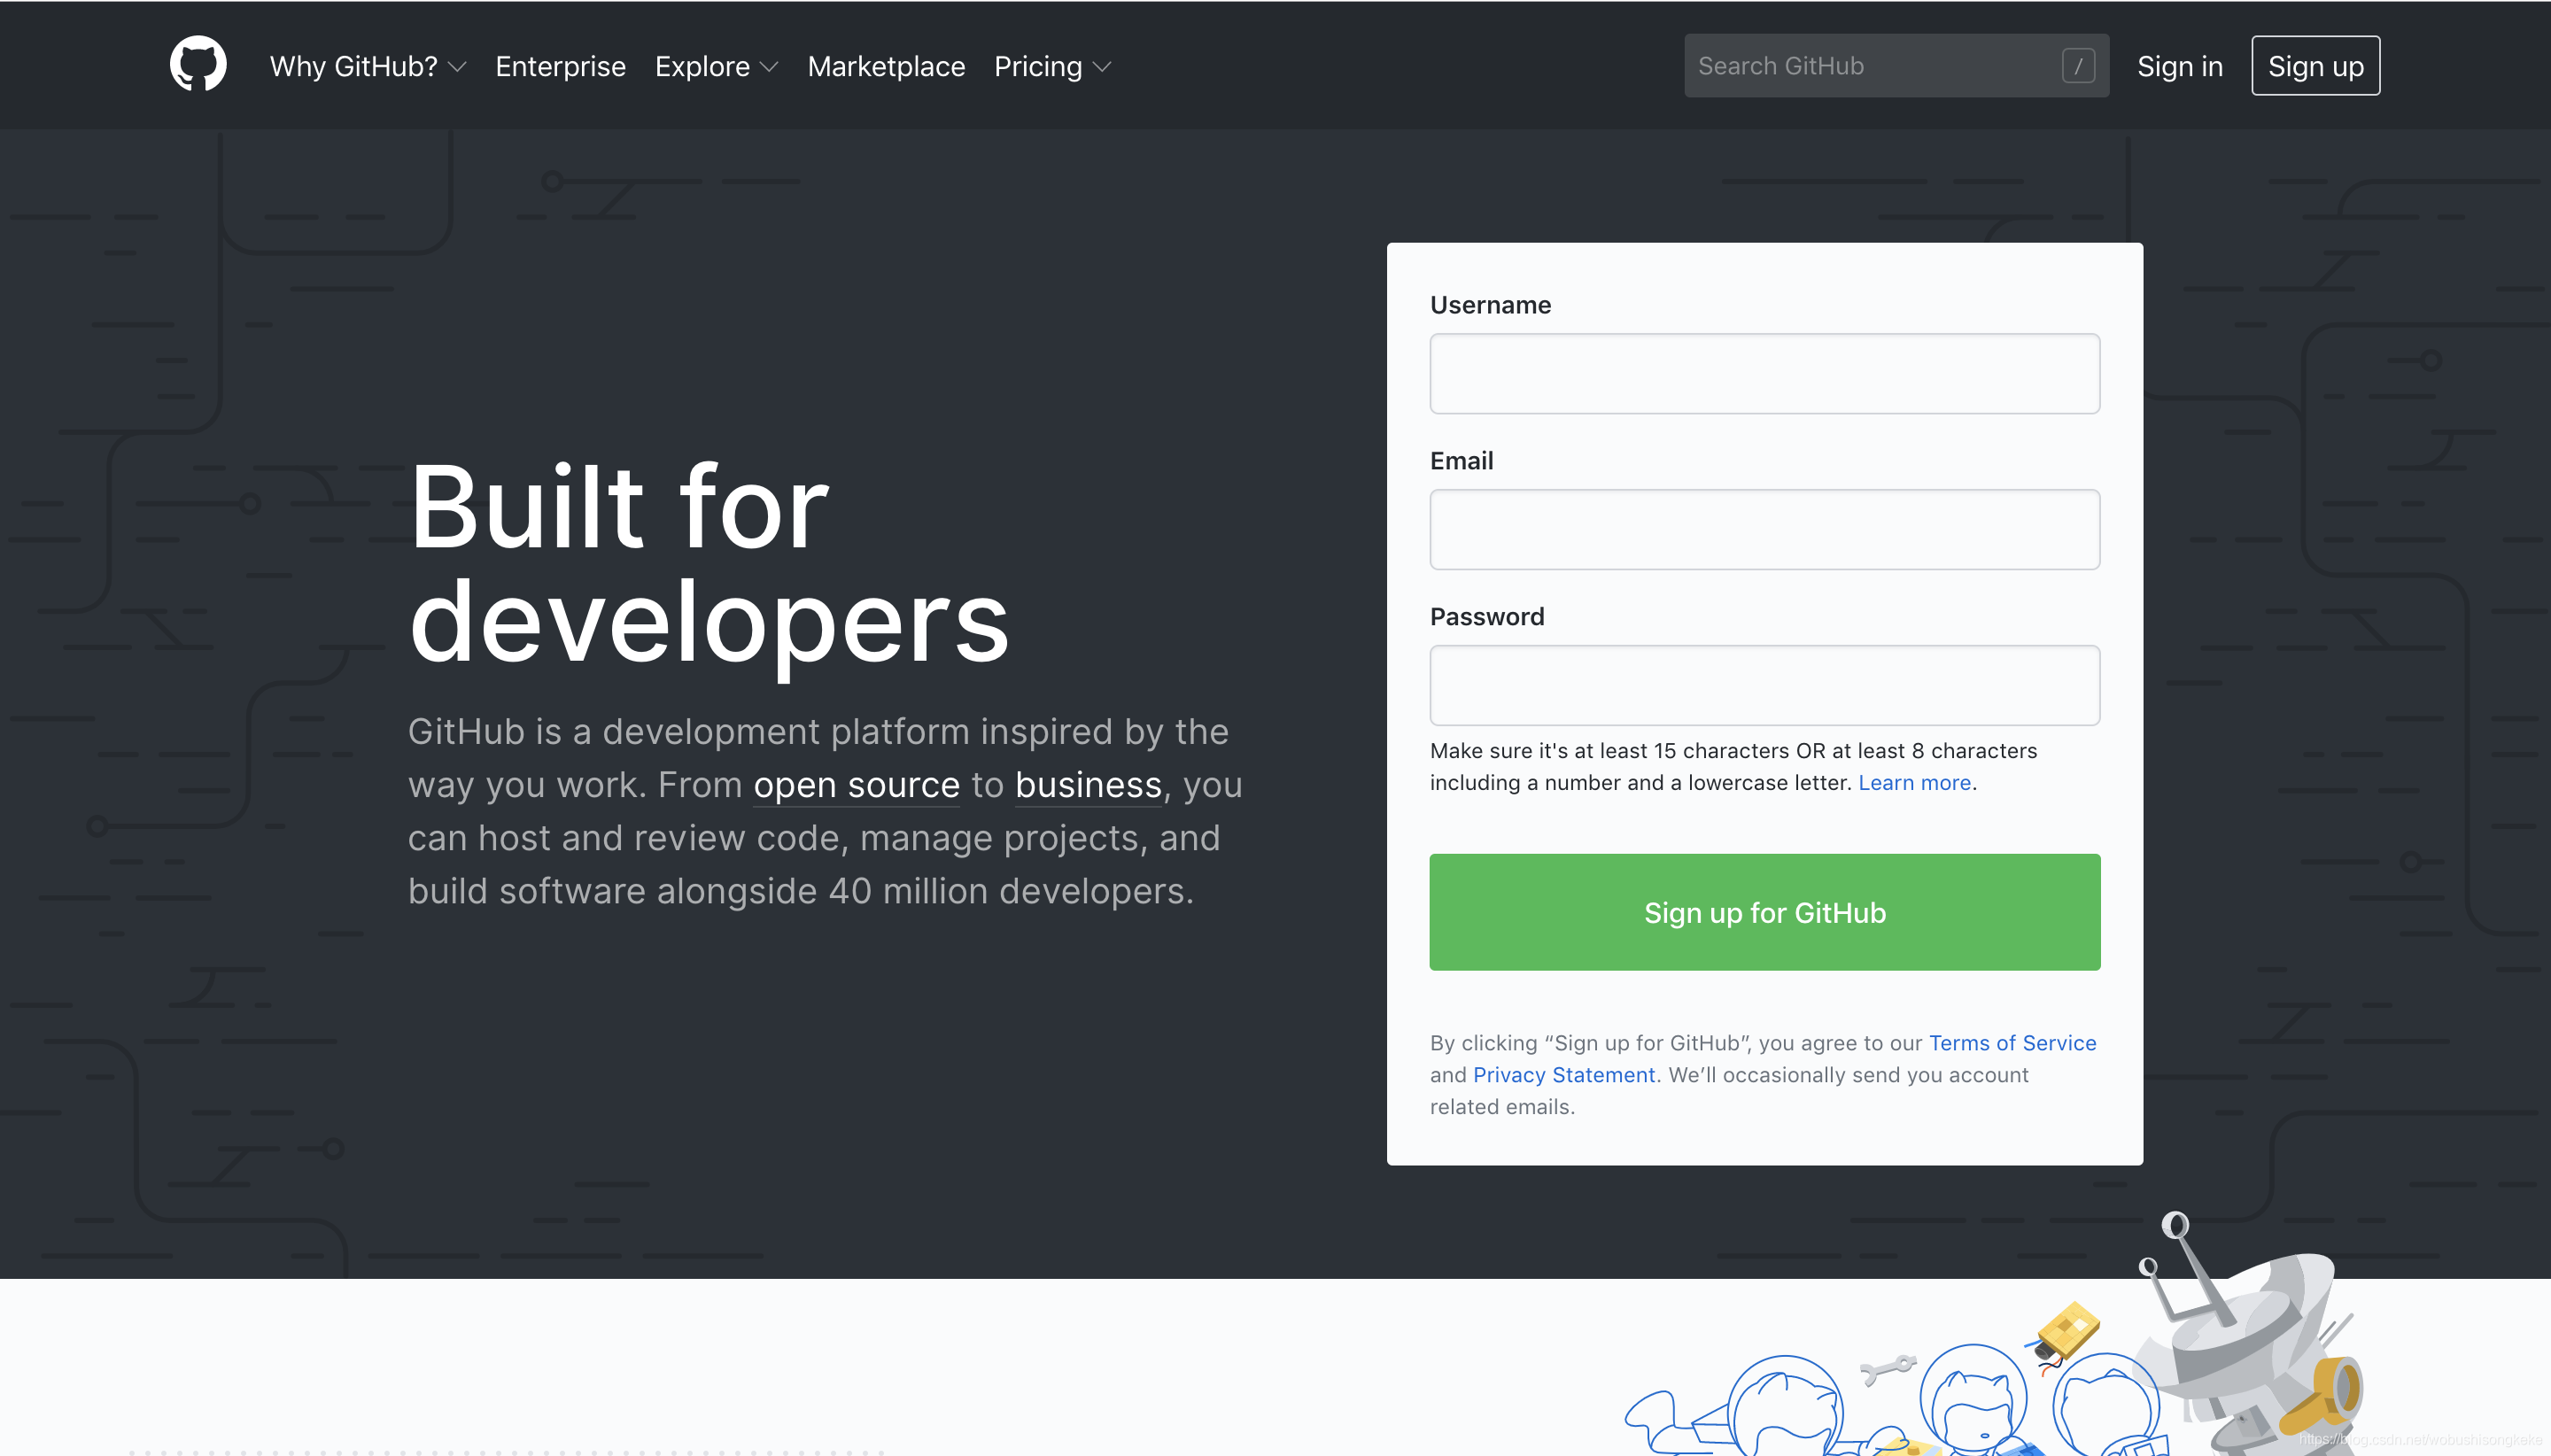Open the Pricing dropdown
This screenshot has height=1456, width=2551.
point(1051,66)
